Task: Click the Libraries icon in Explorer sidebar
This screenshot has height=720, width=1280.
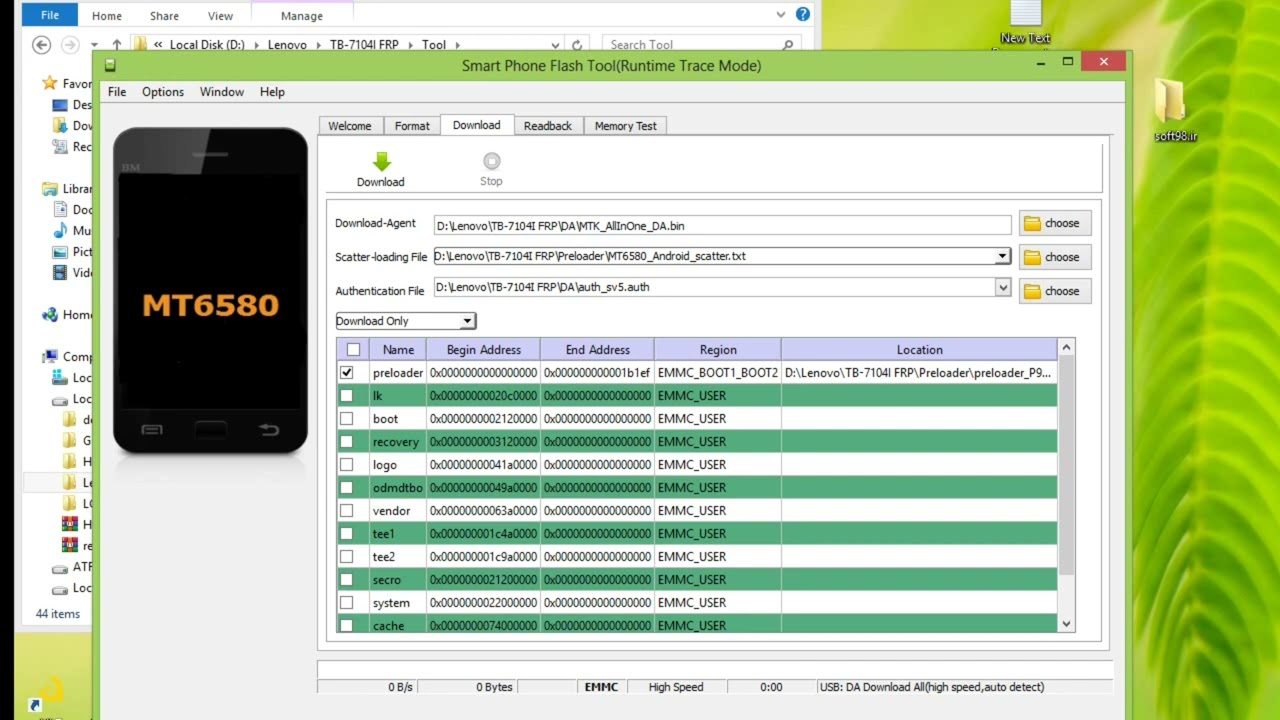Action: [50, 189]
